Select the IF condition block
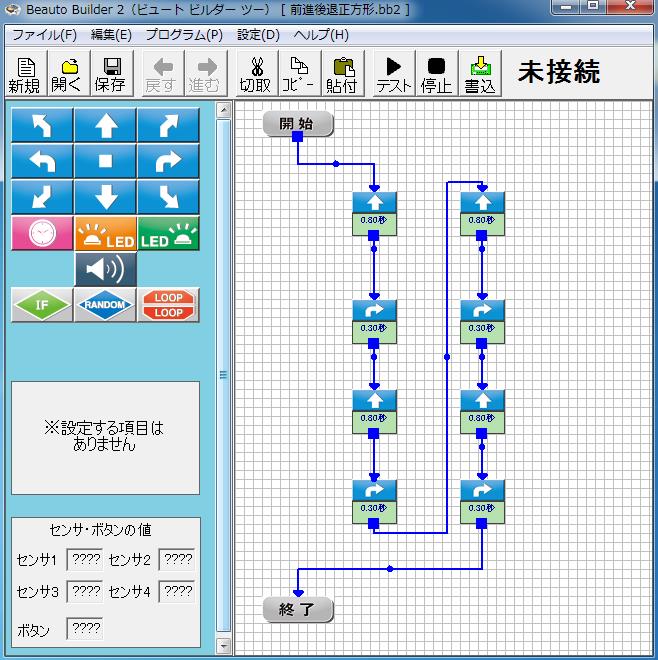This screenshot has width=658, height=660. (x=42, y=305)
